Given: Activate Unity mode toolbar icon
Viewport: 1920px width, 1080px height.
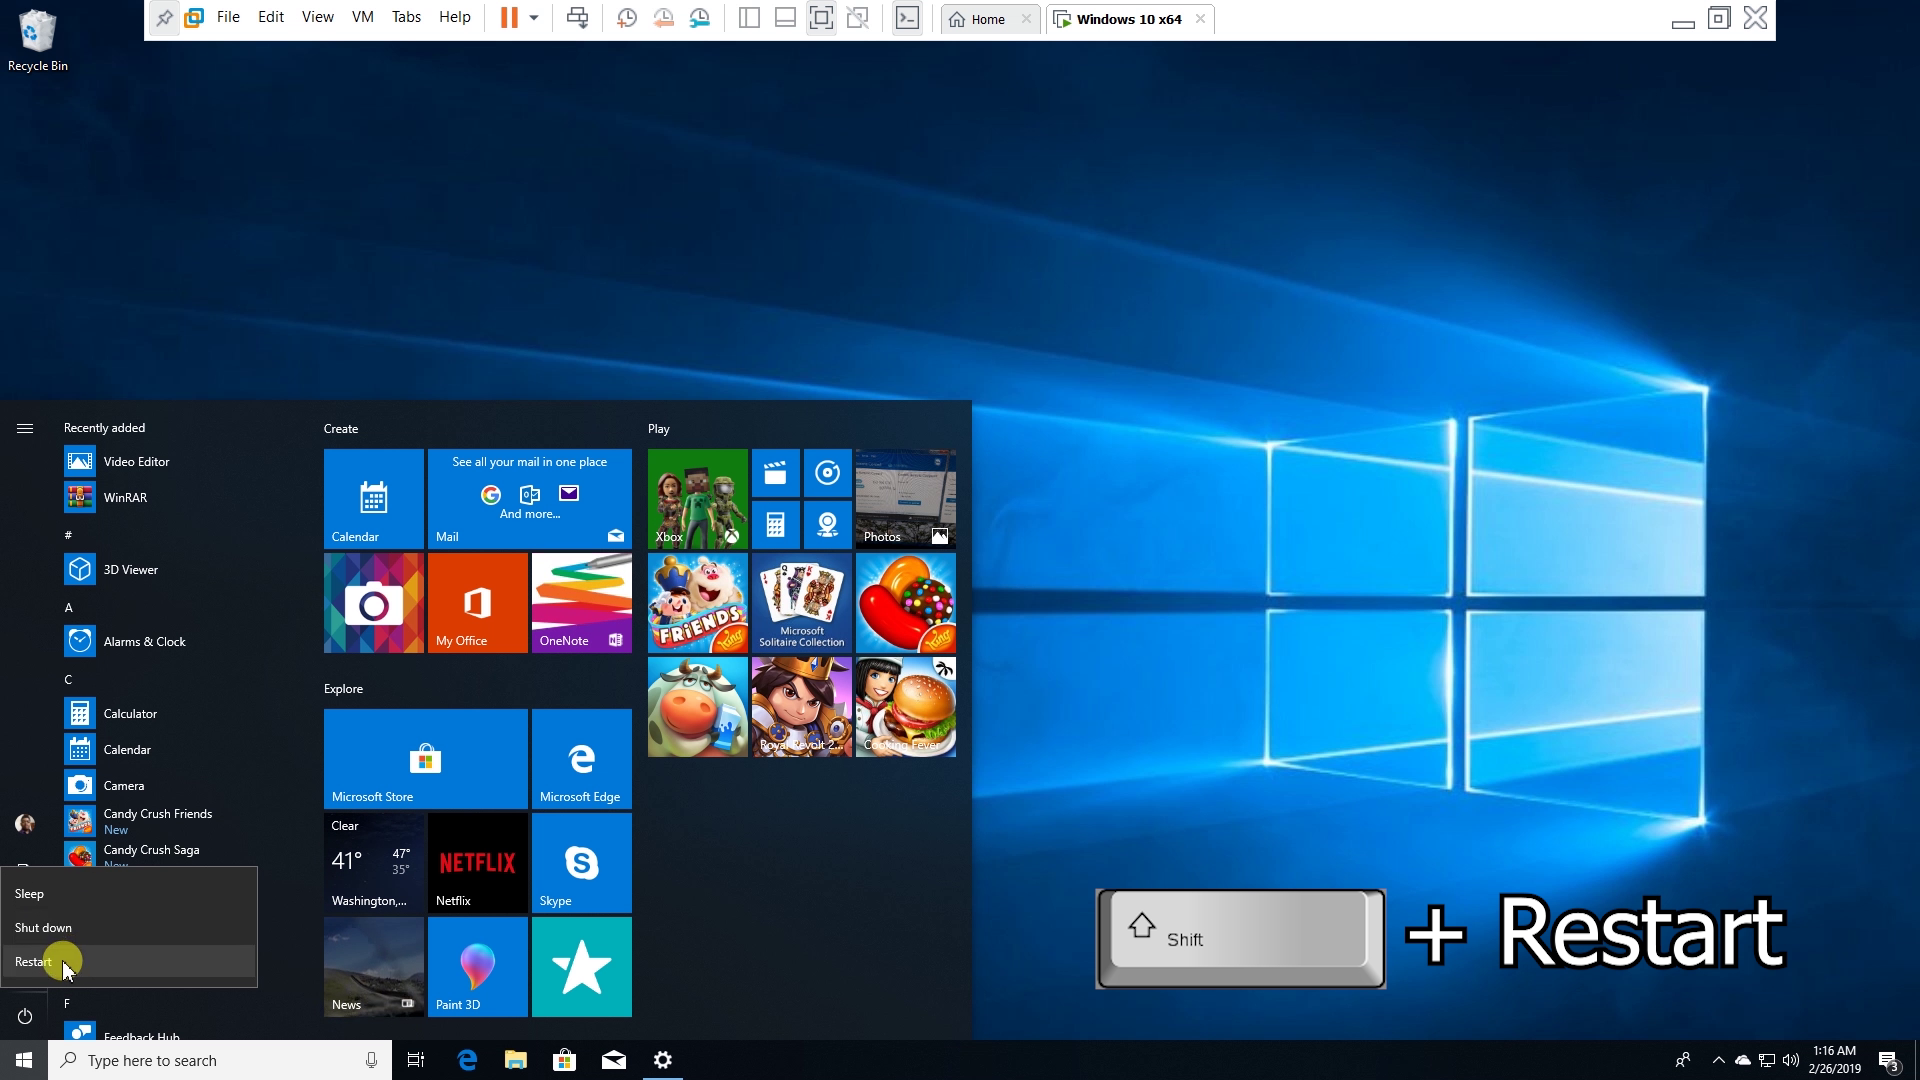Looking at the screenshot, I should point(858,17).
